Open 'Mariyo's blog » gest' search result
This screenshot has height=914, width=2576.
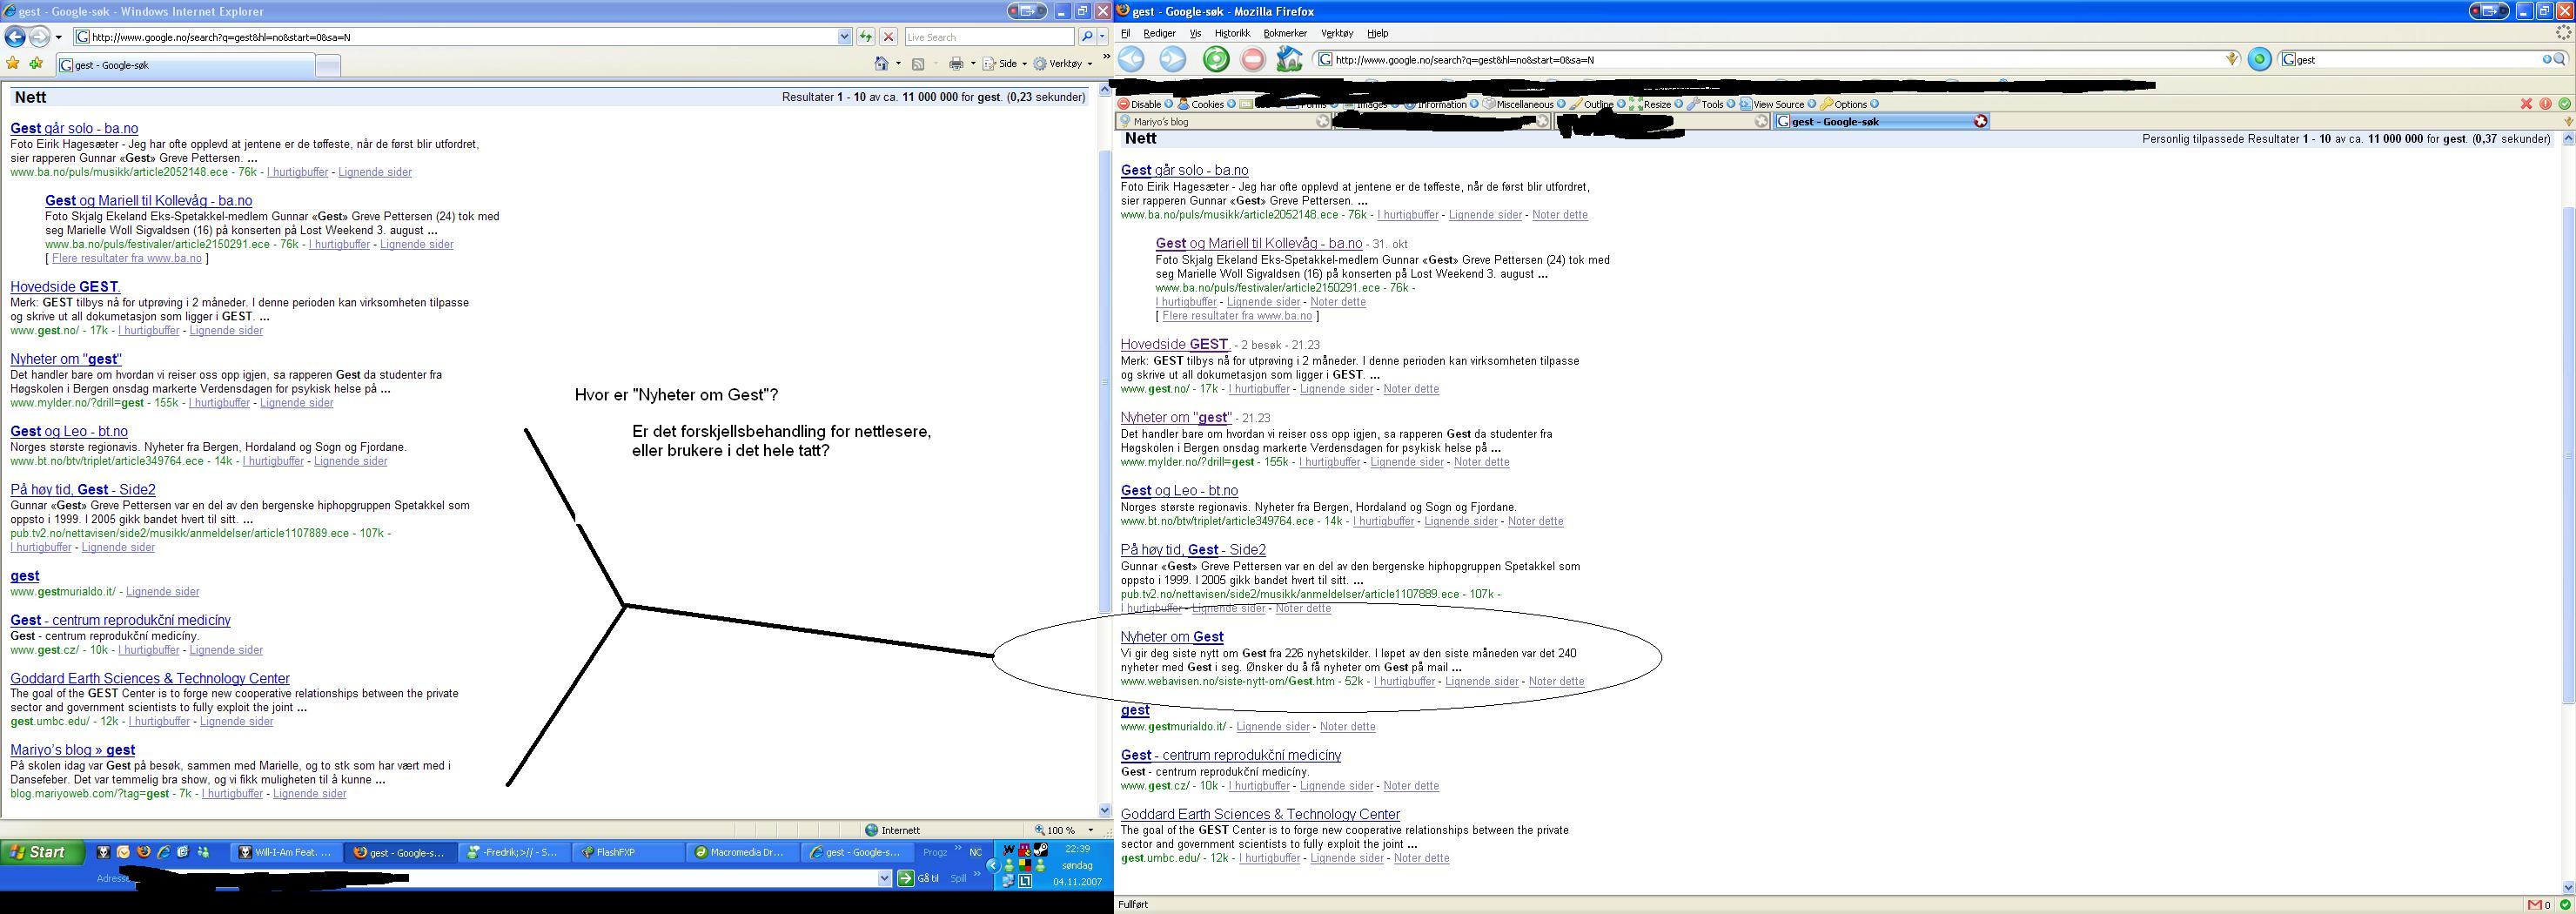[73, 750]
